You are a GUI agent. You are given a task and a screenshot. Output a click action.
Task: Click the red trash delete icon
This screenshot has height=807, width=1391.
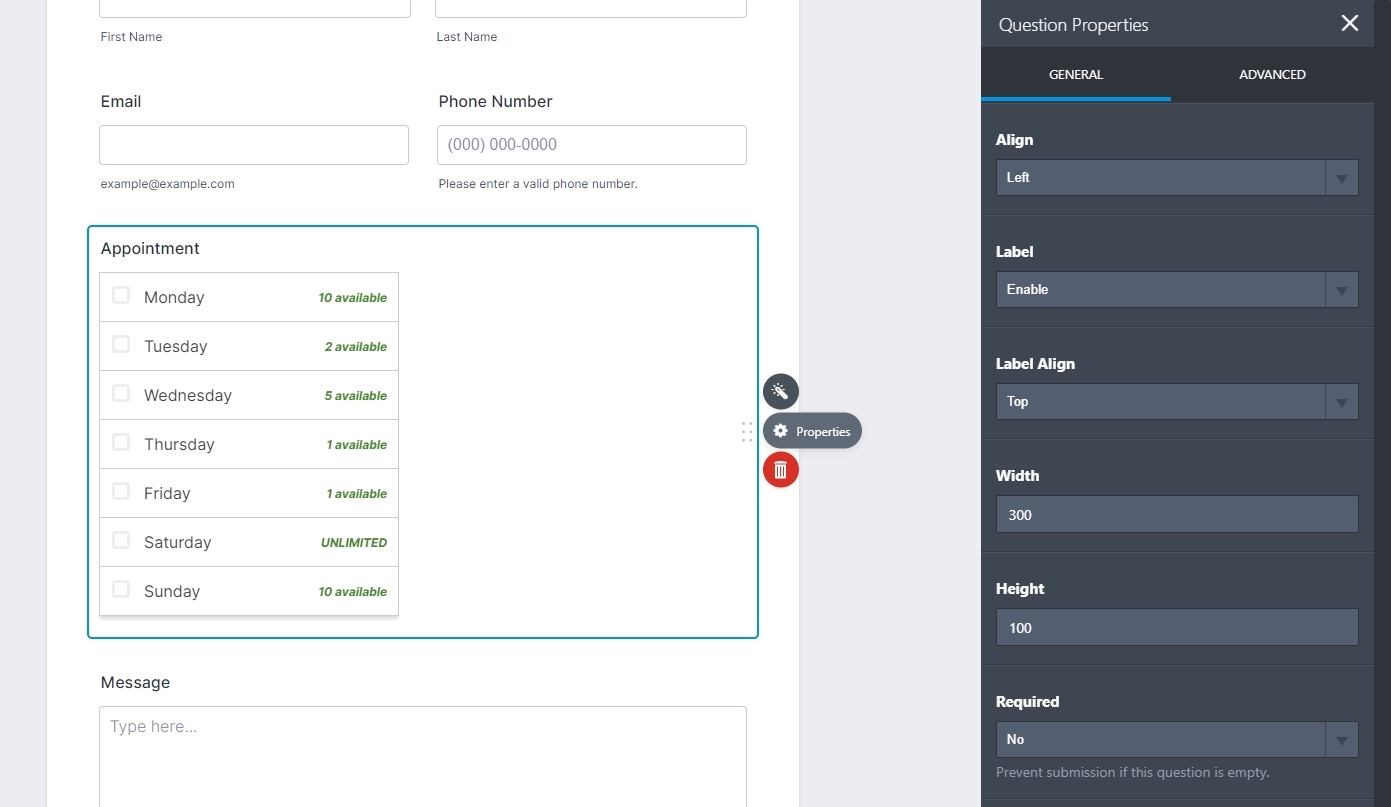[780, 470]
